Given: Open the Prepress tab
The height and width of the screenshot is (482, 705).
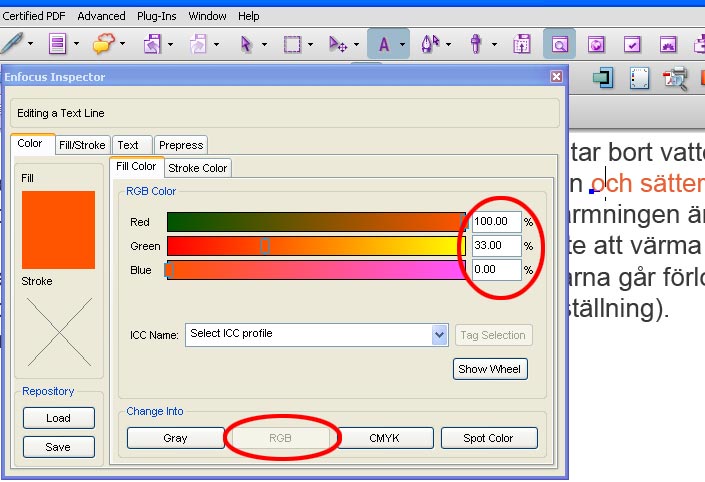Looking at the screenshot, I should [x=180, y=145].
